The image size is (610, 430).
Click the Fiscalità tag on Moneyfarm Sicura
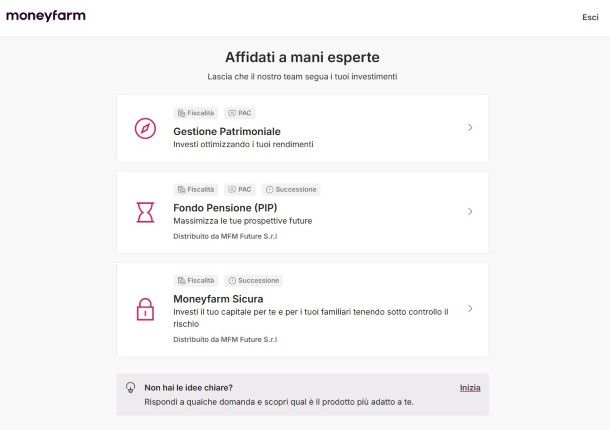(x=196, y=280)
